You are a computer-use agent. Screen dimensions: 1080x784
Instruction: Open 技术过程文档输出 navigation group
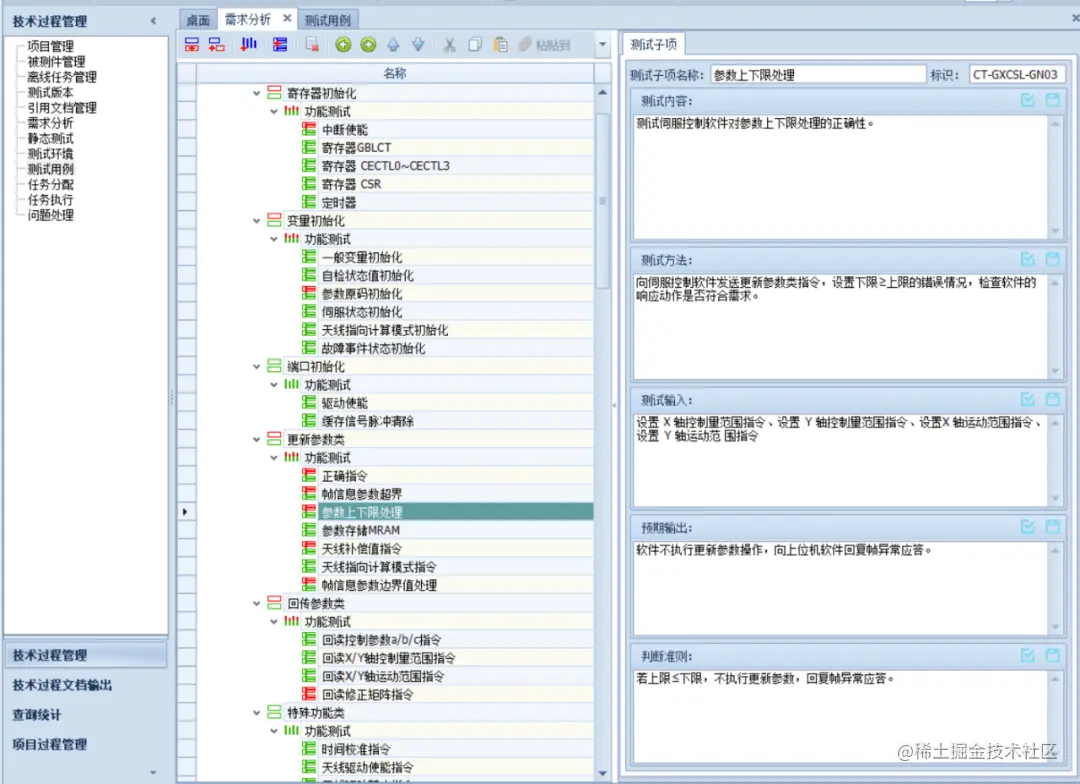coord(62,685)
